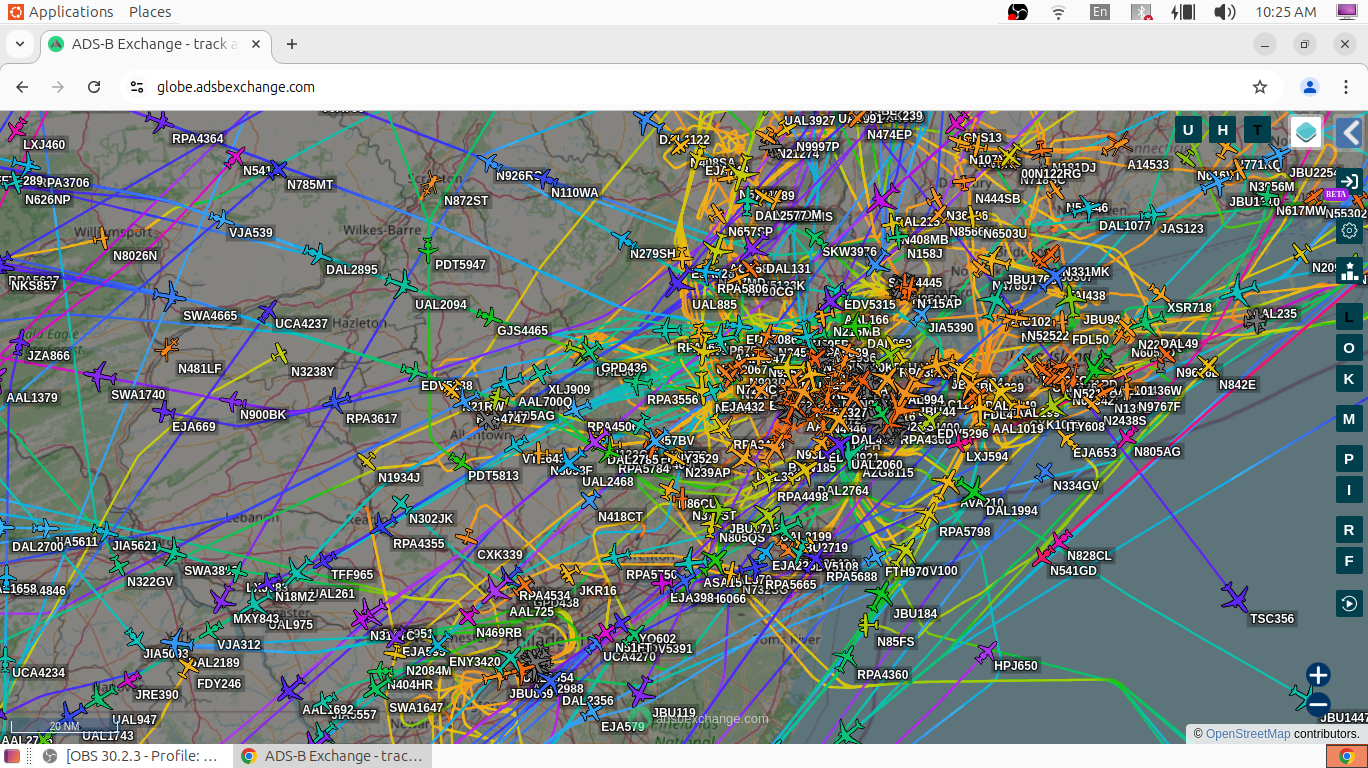Select aircraft N481LF plane icon
This screenshot has height=768, width=1368.
[167, 348]
